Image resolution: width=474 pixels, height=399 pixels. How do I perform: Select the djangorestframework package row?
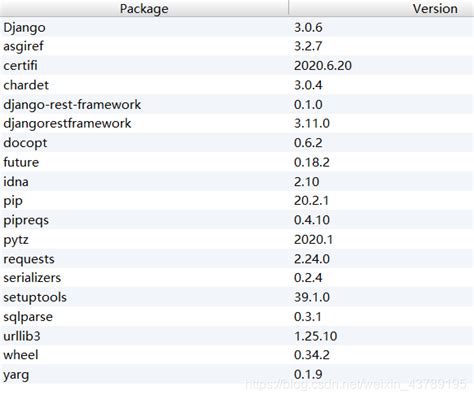(x=237, y=123)
